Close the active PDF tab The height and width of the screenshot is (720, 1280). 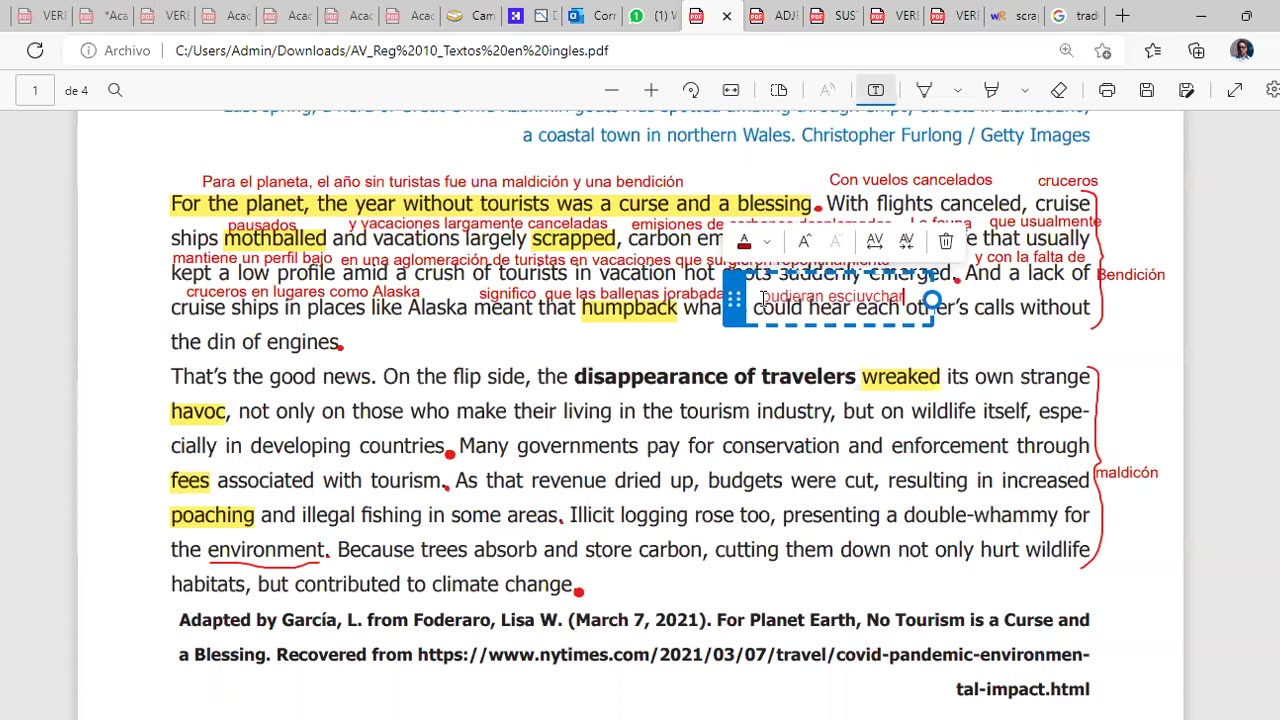[726, 16]
